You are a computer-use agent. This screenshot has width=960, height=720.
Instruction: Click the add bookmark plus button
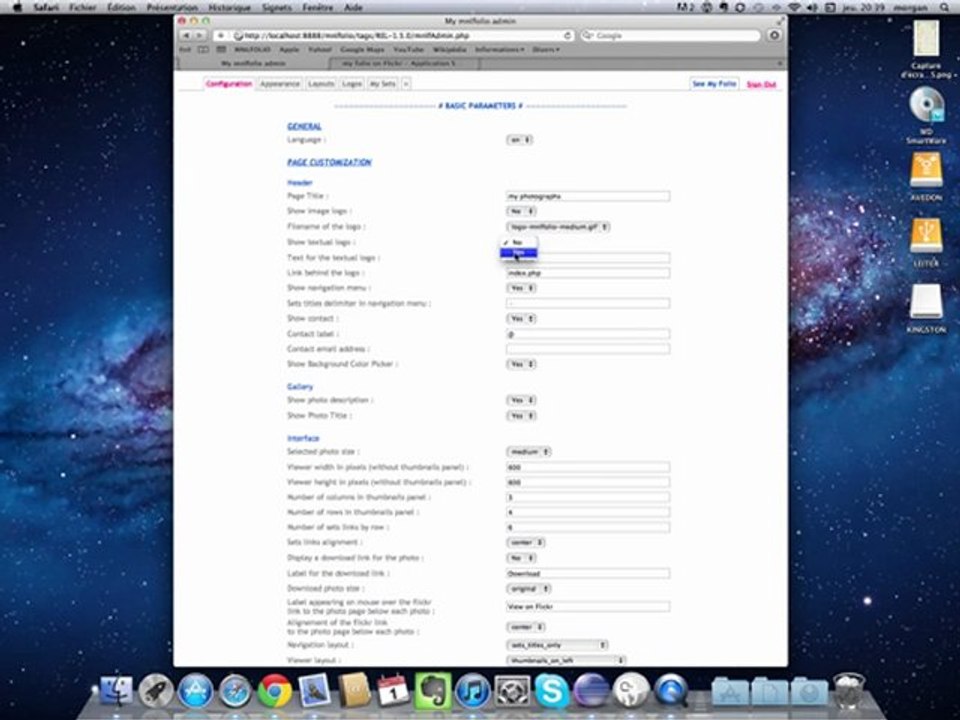[221, 36]
